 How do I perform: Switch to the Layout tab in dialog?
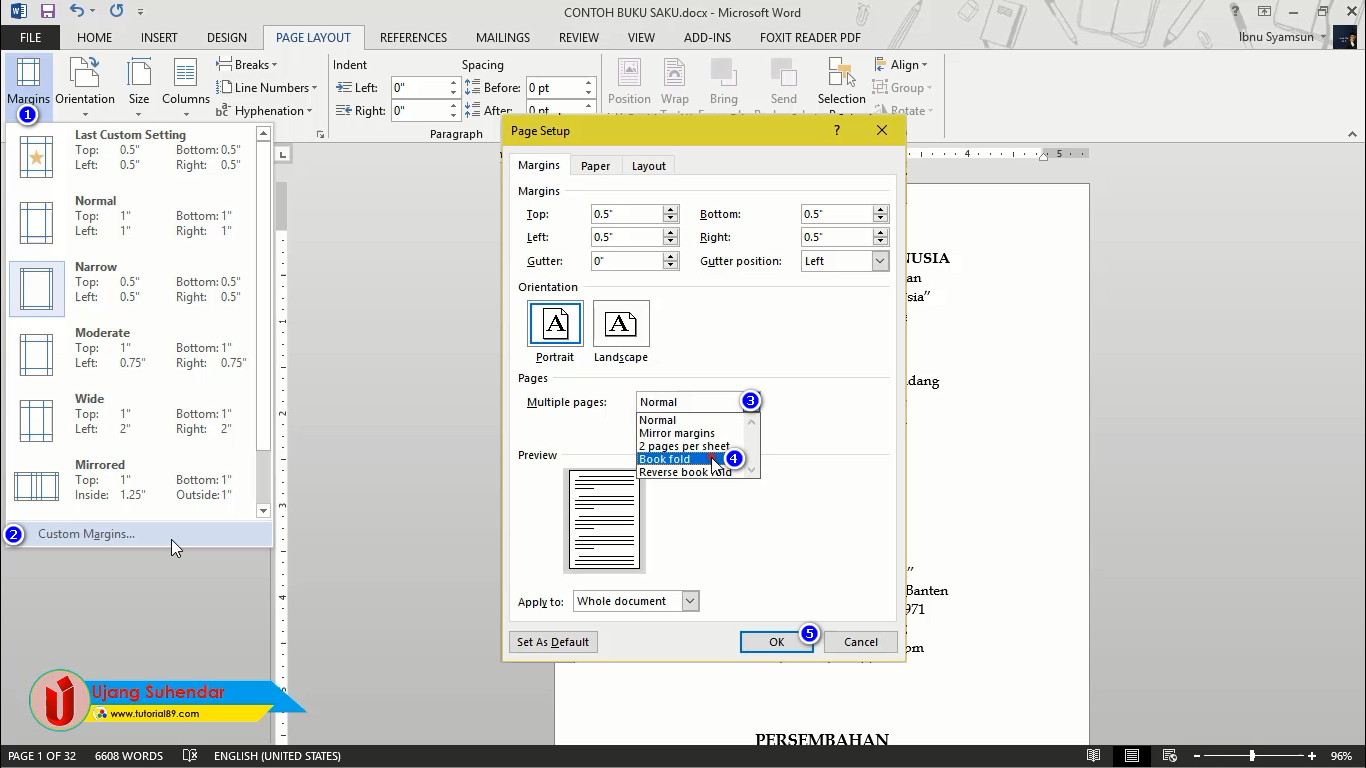tap(648, 166)
